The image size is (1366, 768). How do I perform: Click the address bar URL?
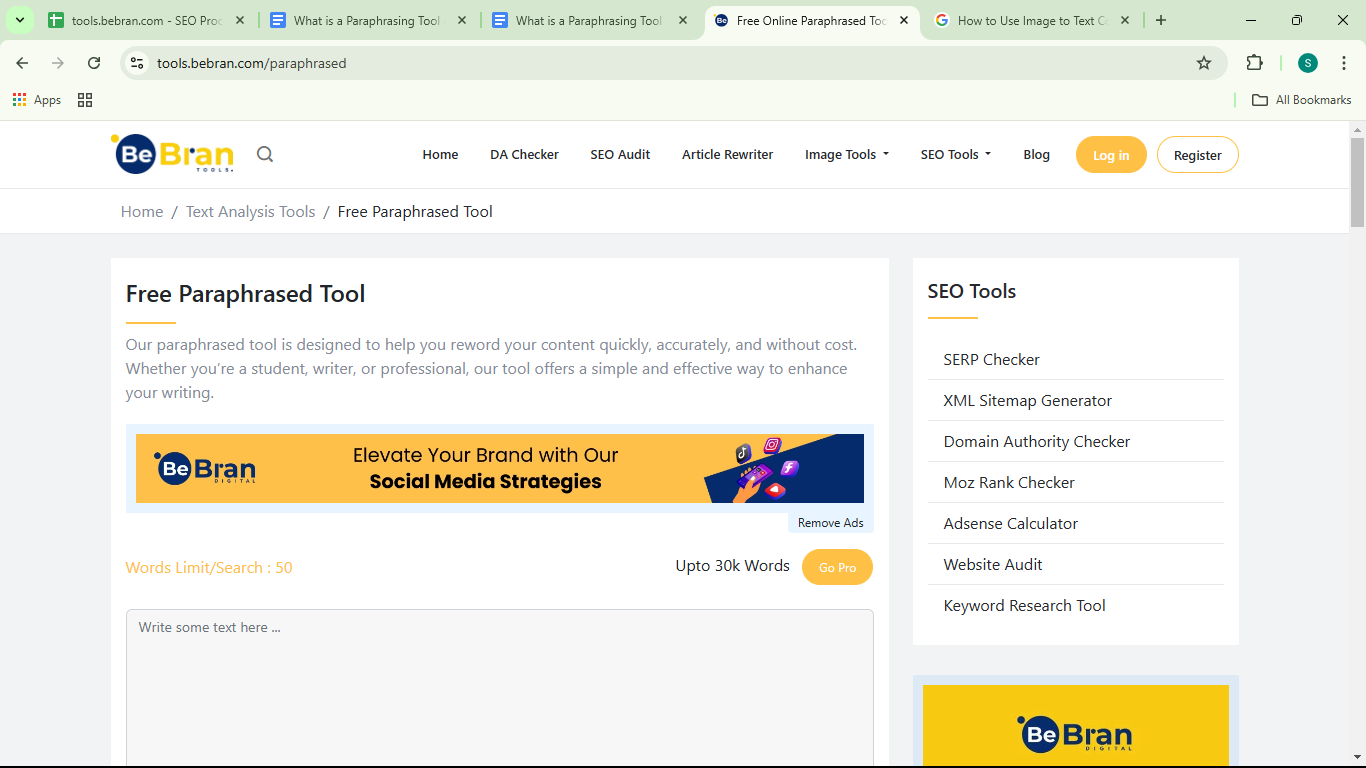point(252,63)
